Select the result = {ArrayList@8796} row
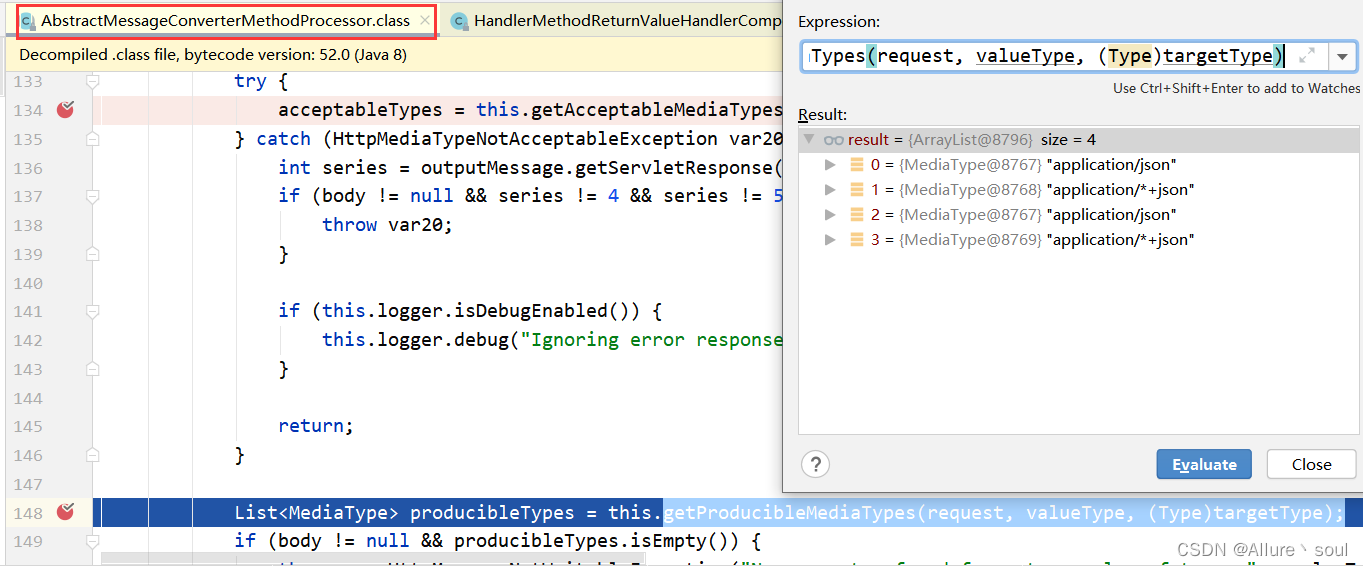Image resolution: width=1363 pixels, height=566 pixels. pyautogui.click(x=1079, y=140)
